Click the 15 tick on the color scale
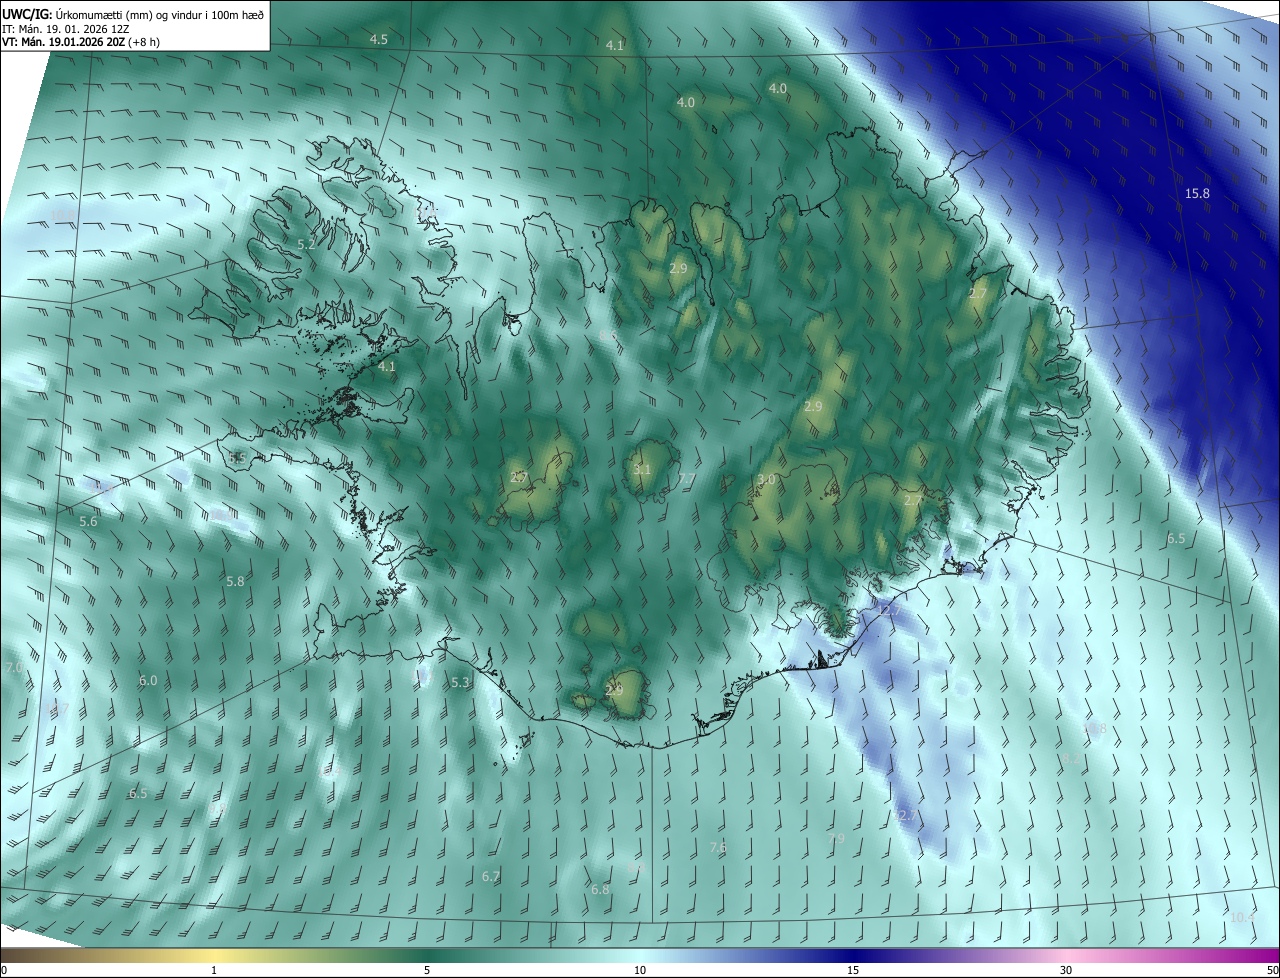This screenshot has height=978, width=1280. coord(853,970)
